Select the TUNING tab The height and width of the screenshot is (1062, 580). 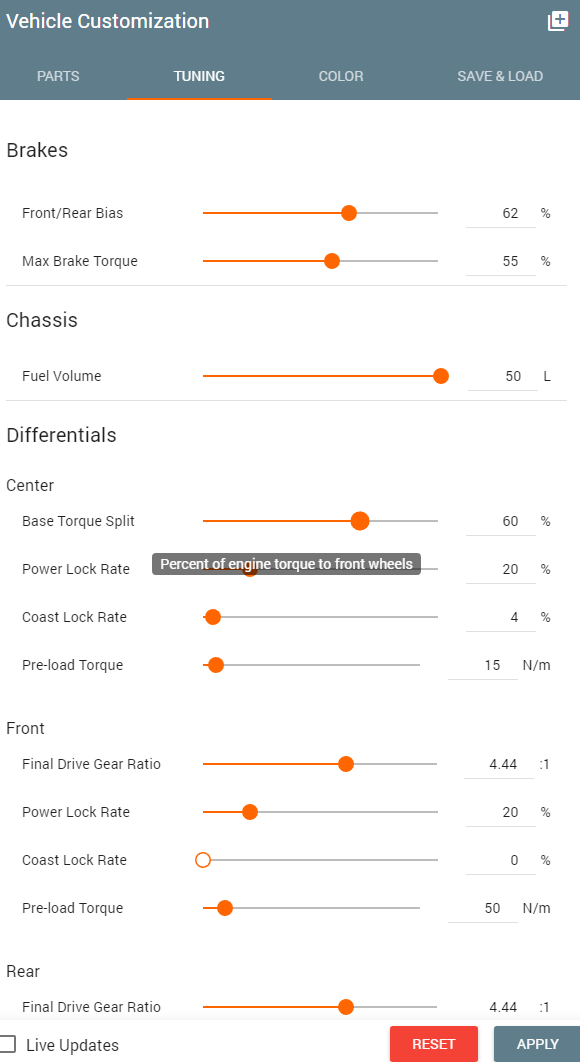coord(199,77)
